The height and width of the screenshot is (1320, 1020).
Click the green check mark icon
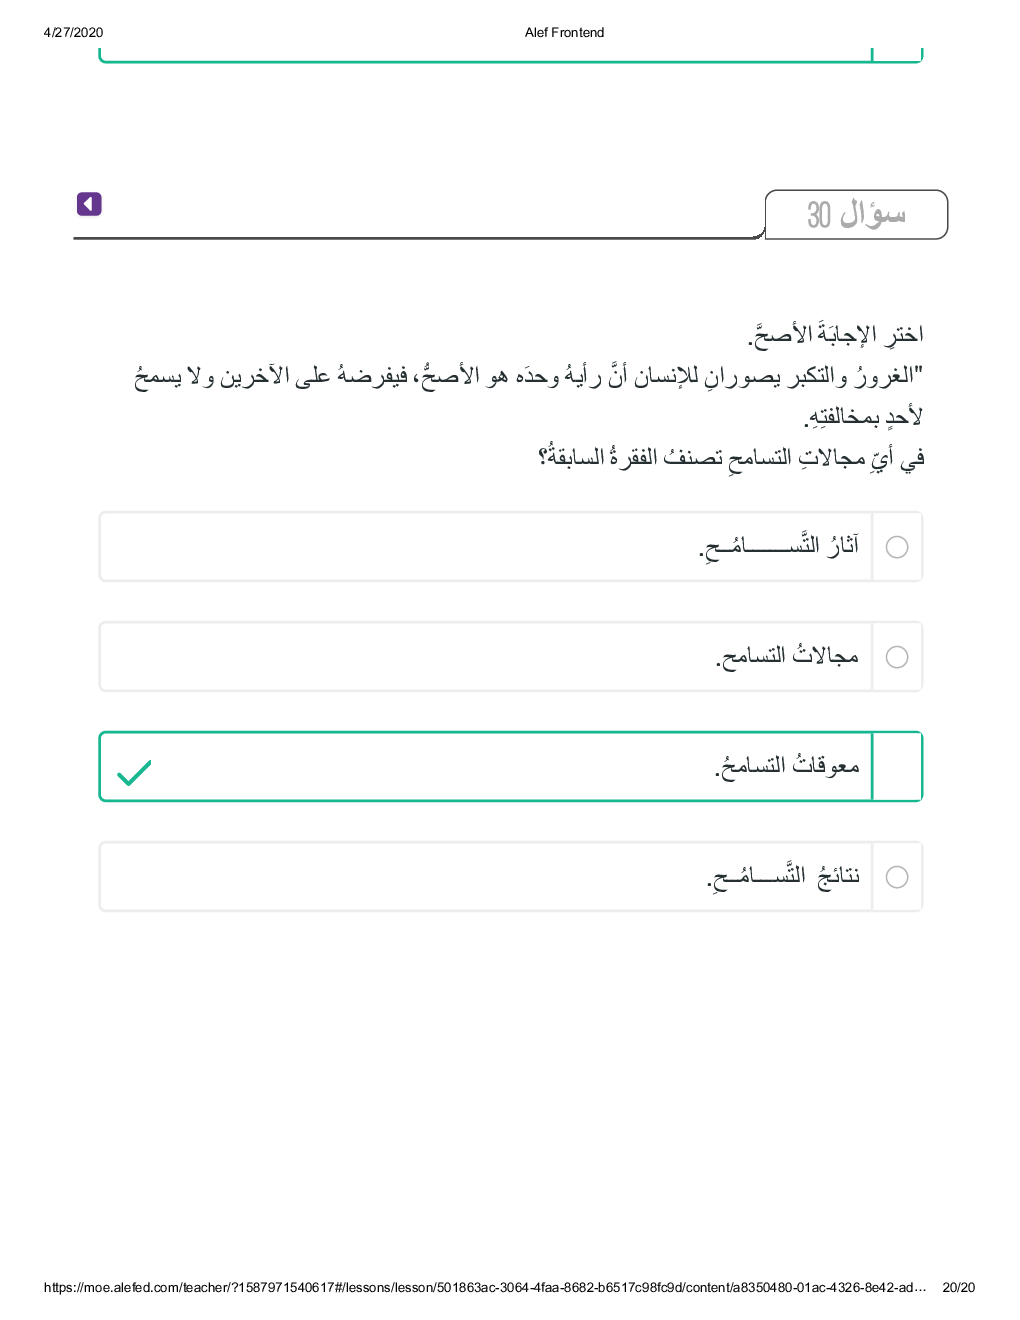(134, 773)
